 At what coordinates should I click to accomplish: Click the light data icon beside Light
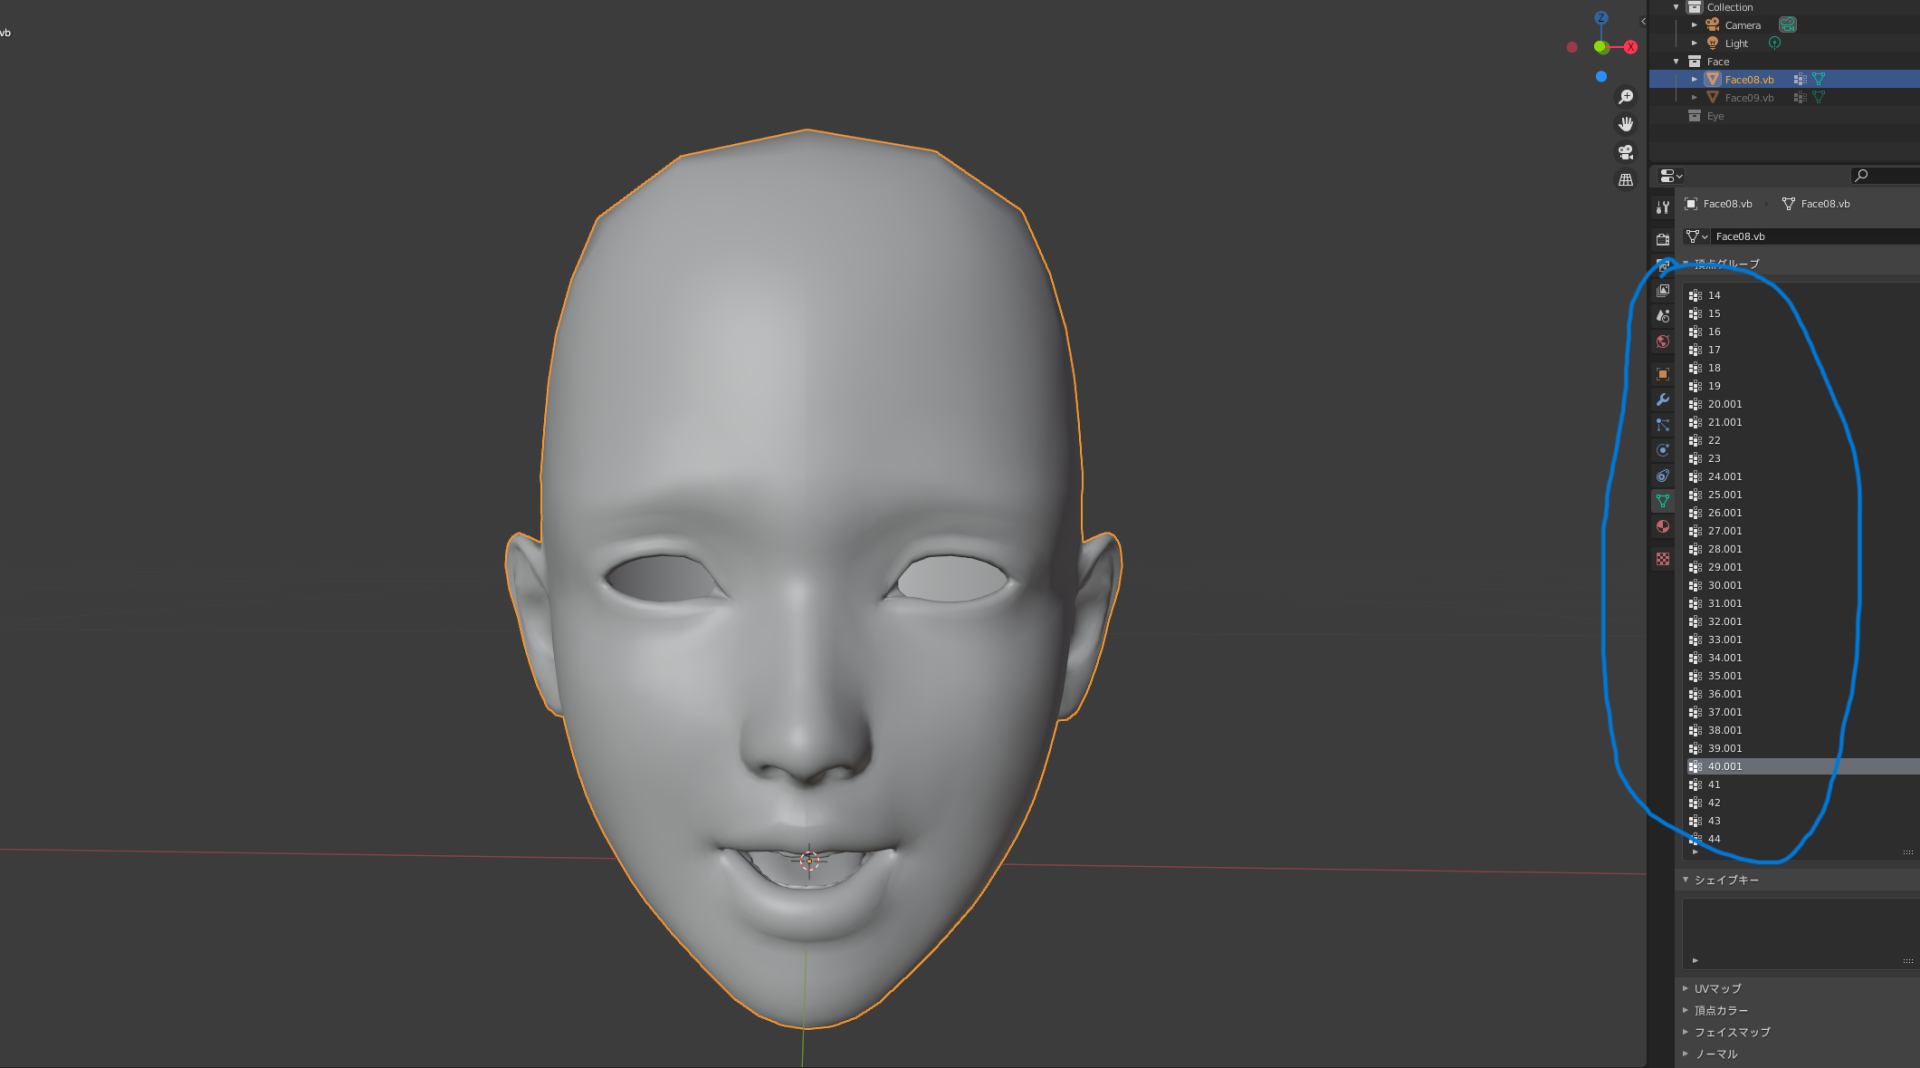pyautogui.click(x=1775, y=43)
